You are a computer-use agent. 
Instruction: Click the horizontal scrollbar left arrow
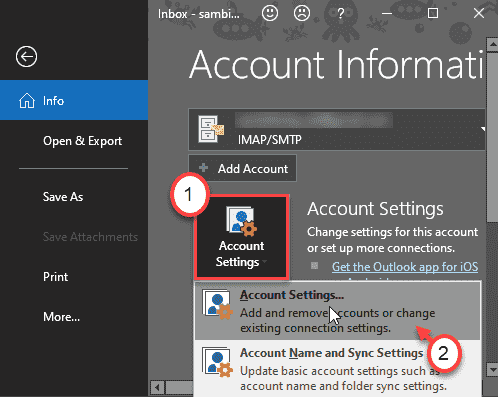[157, 388]
